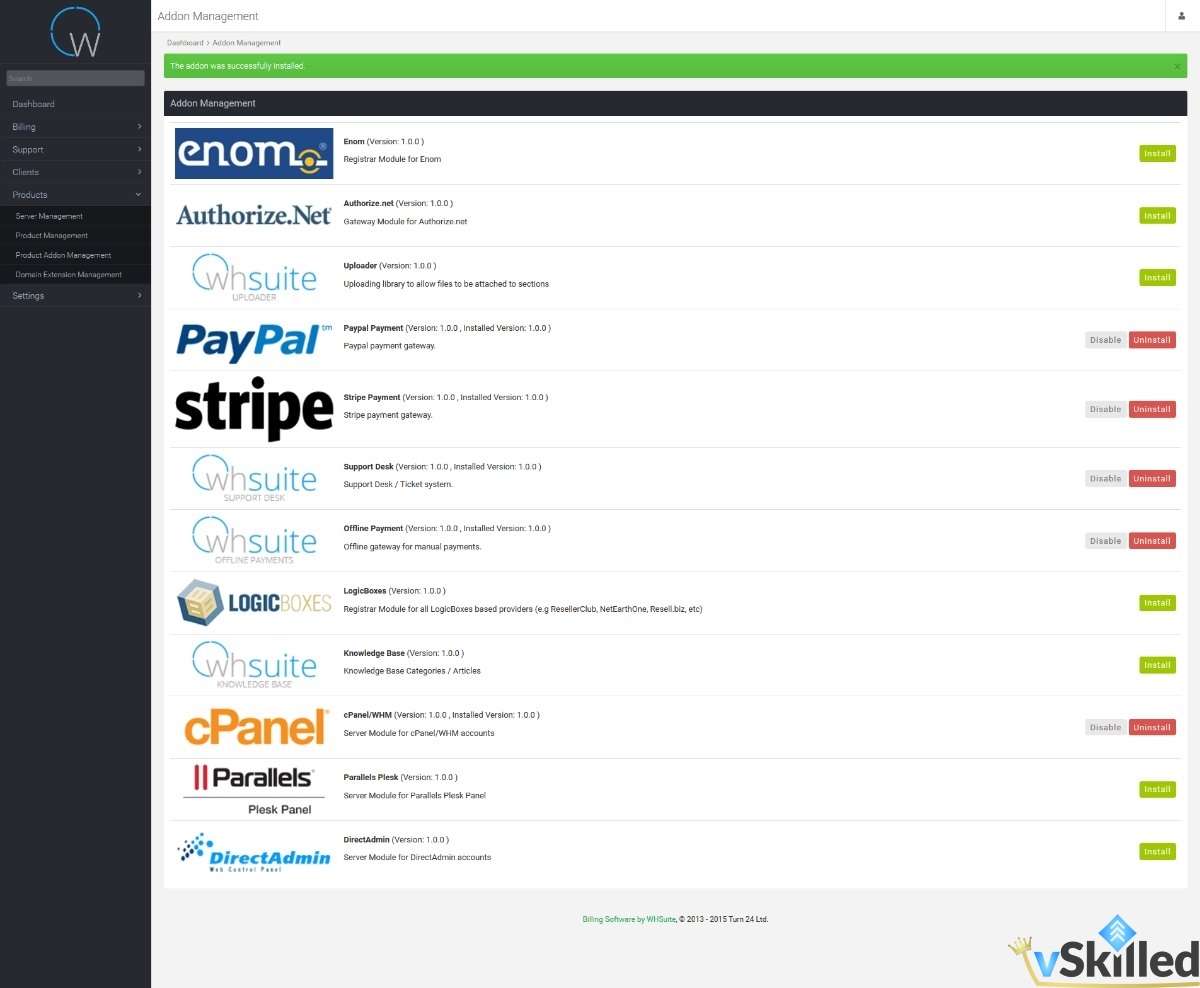Image resolution: width=1200 pixels, height=988 pixels.
Task: Click the Enom logo thumbnail
Action: point(254,153)
